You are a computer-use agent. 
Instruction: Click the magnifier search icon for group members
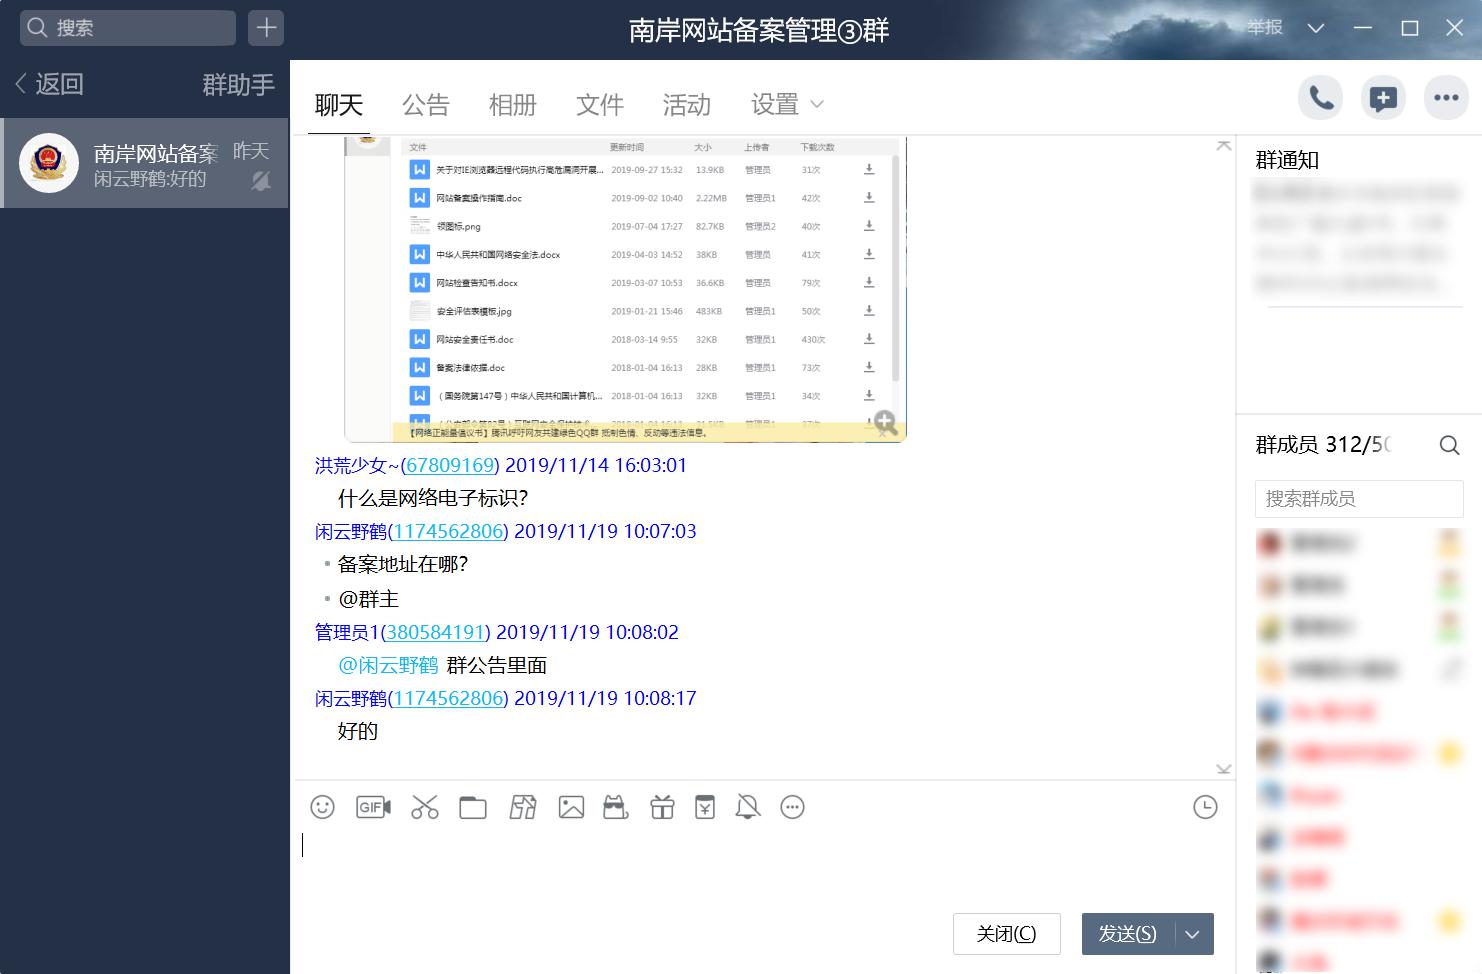[x=1449, y=445]
